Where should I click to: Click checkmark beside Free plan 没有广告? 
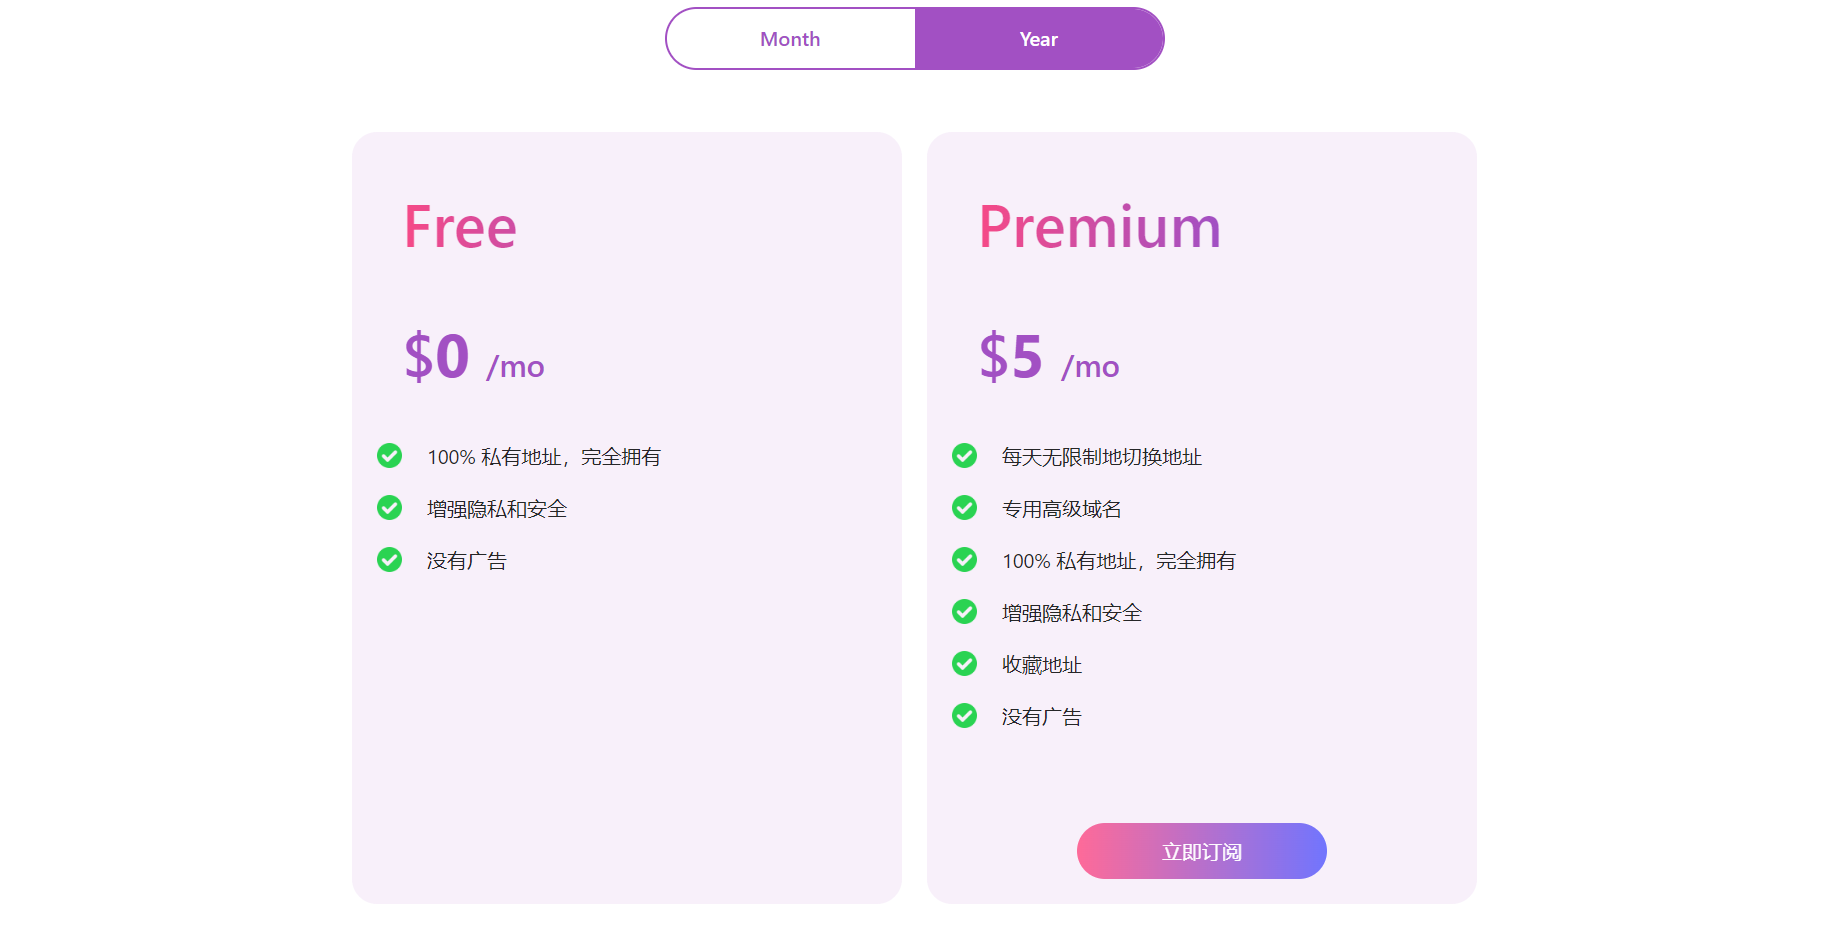pyautogui.click(x=389, y=560)
